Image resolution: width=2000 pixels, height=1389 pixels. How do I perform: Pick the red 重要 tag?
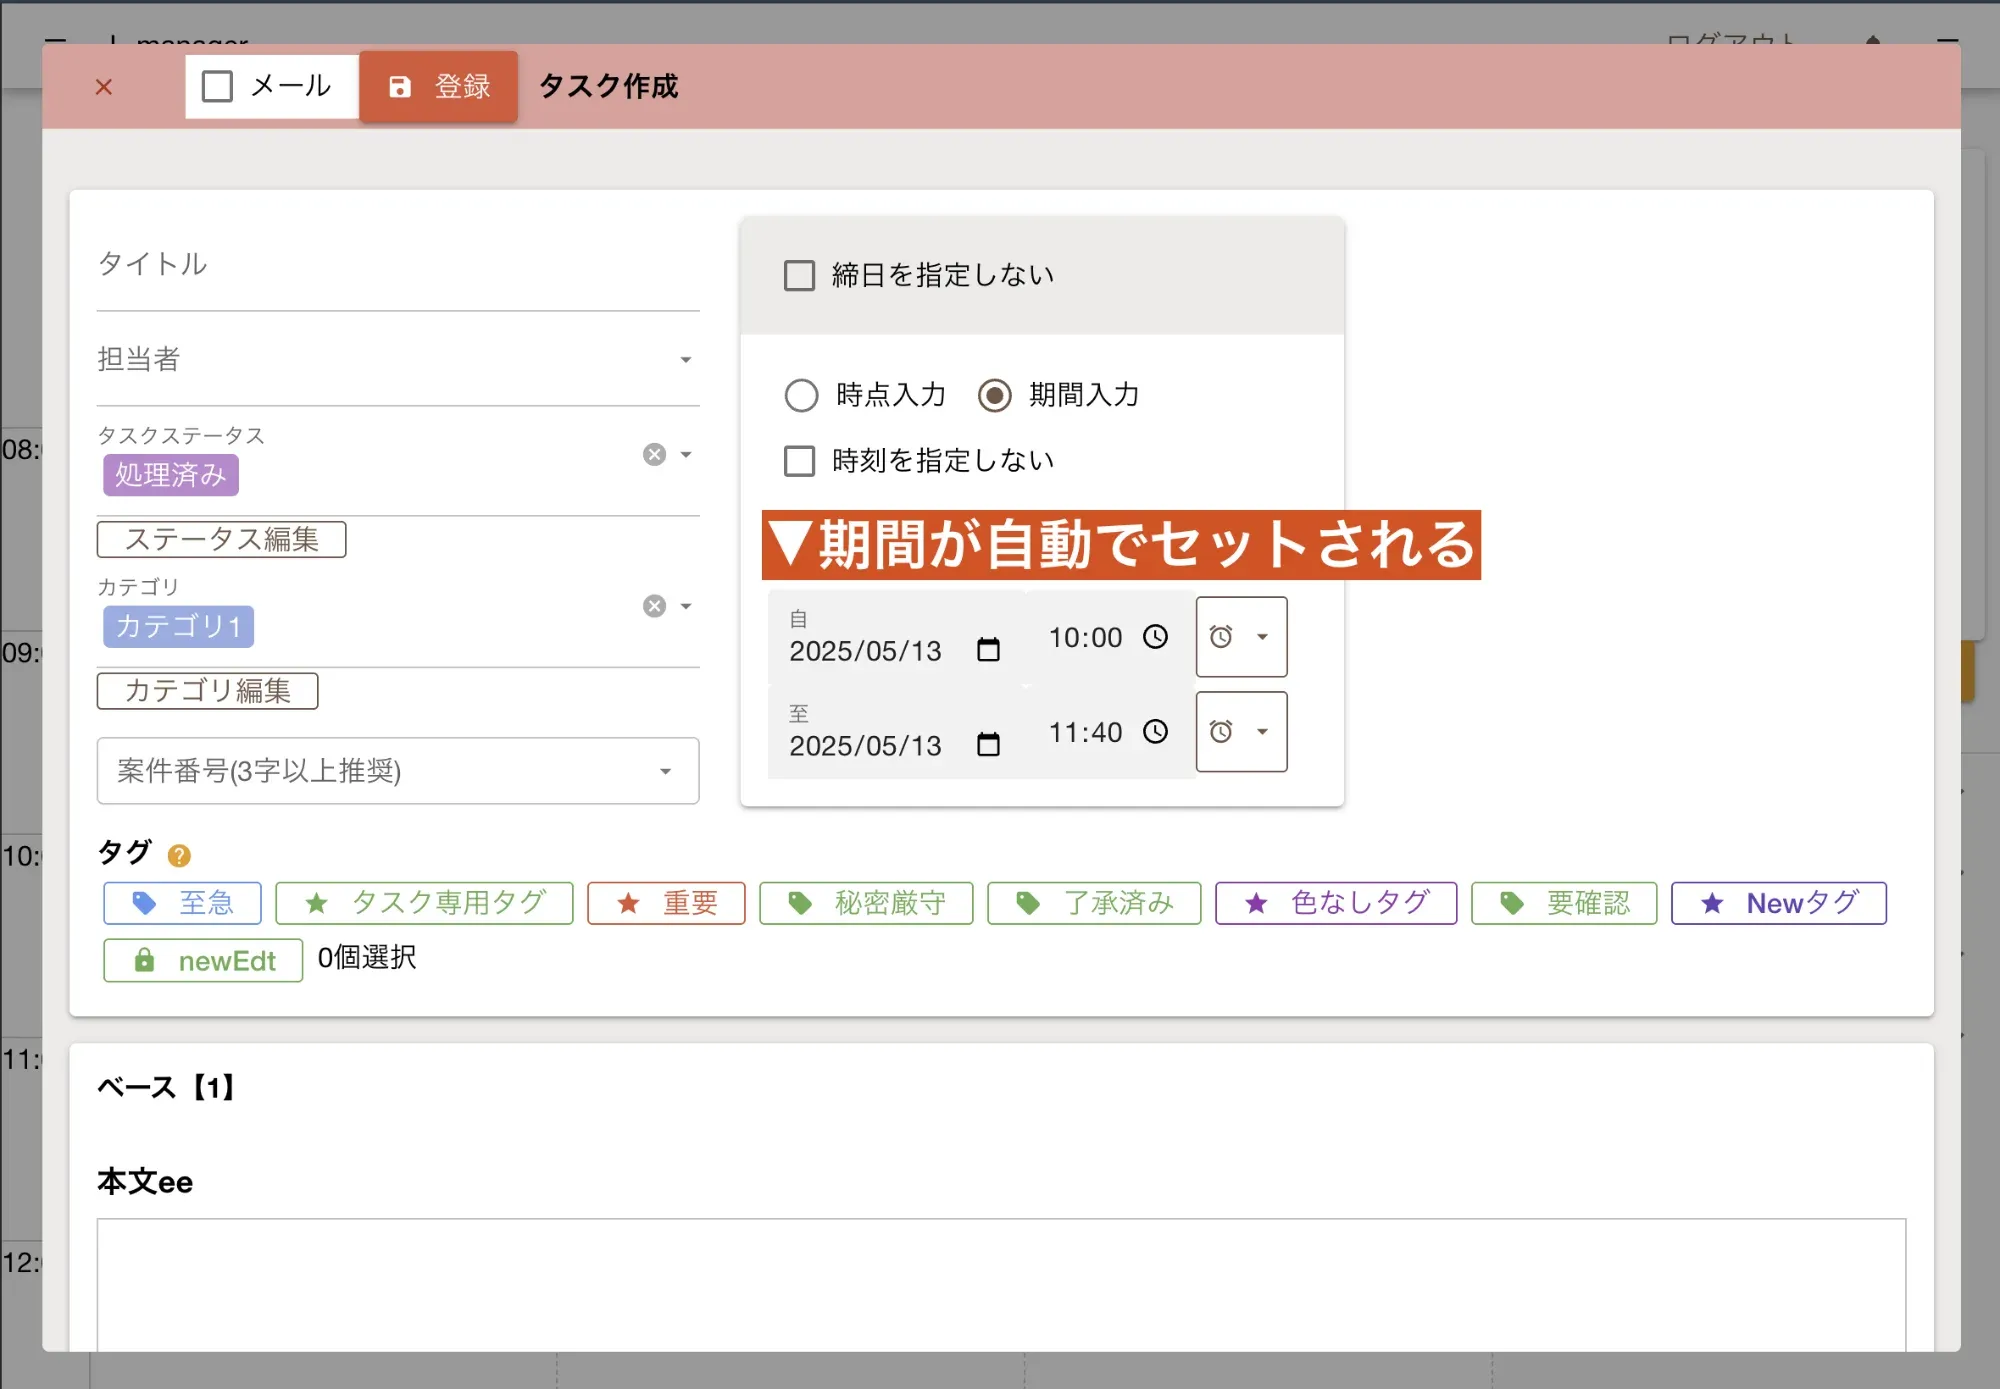[x=666, y=903]
